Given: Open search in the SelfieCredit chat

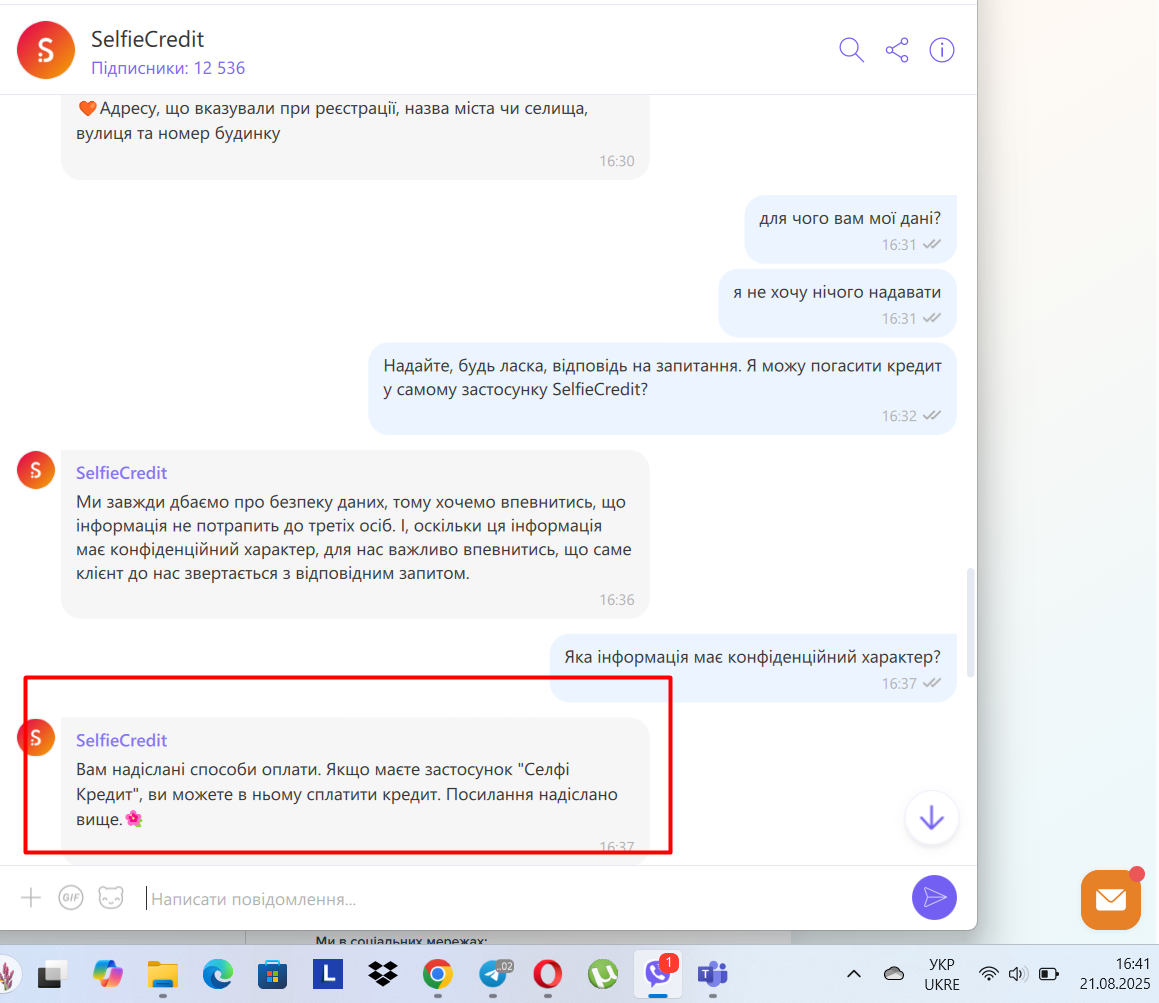Looking at the screenshot, I should point(852,50).
